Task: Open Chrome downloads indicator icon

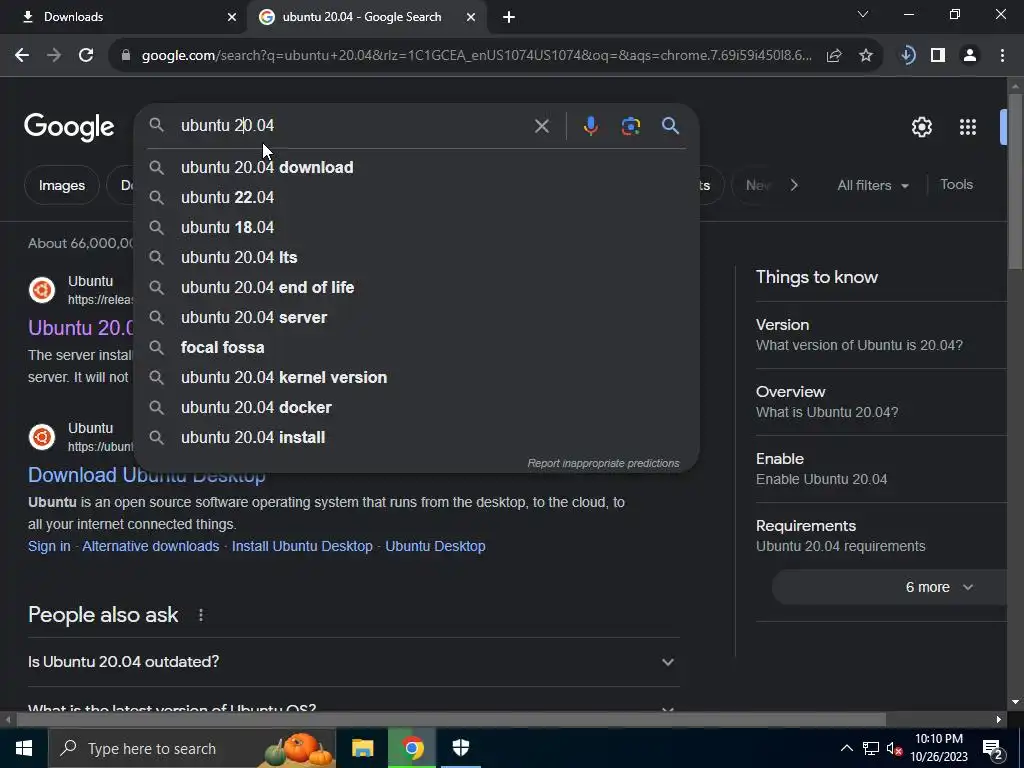Action: tap(907, 56)
